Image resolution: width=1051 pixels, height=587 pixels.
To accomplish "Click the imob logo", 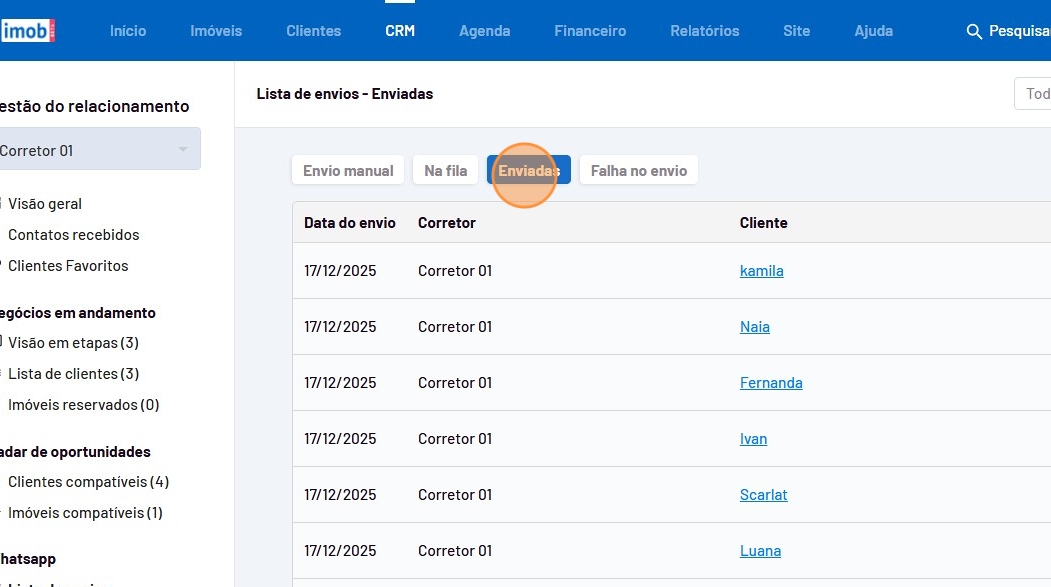I will 28,31.
